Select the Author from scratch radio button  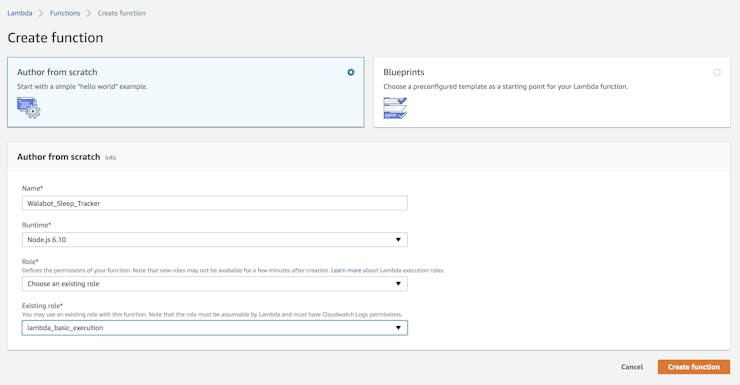(x=351, y=72)
